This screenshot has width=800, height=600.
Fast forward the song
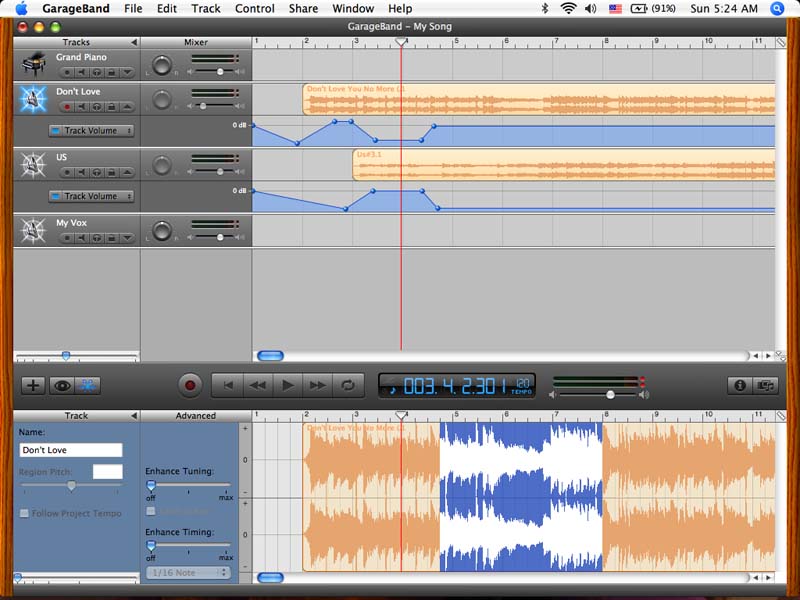[317, 385]
